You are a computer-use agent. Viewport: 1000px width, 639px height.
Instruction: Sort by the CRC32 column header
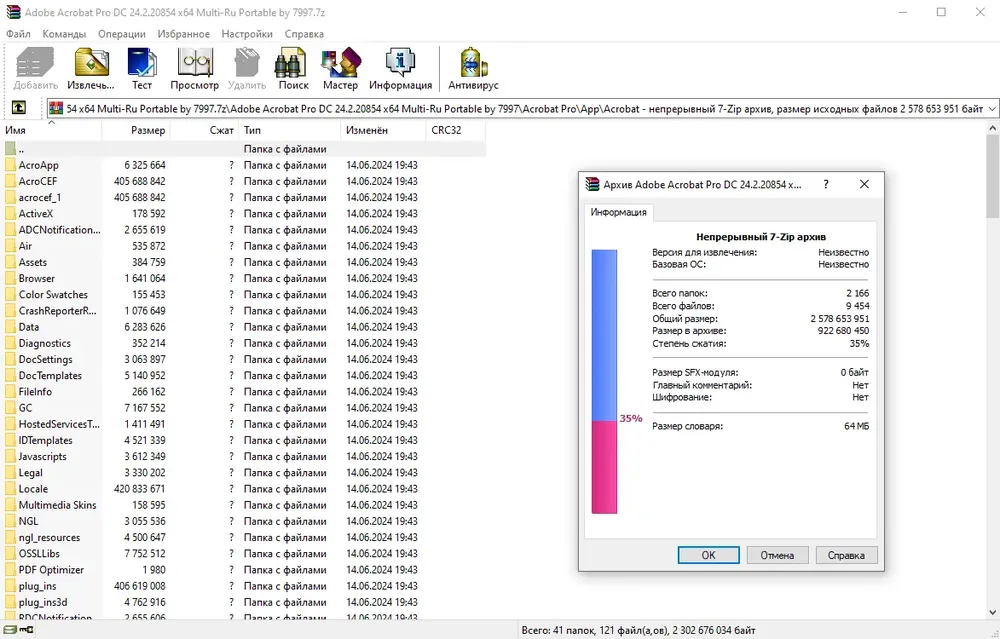[x=455, y=130]
